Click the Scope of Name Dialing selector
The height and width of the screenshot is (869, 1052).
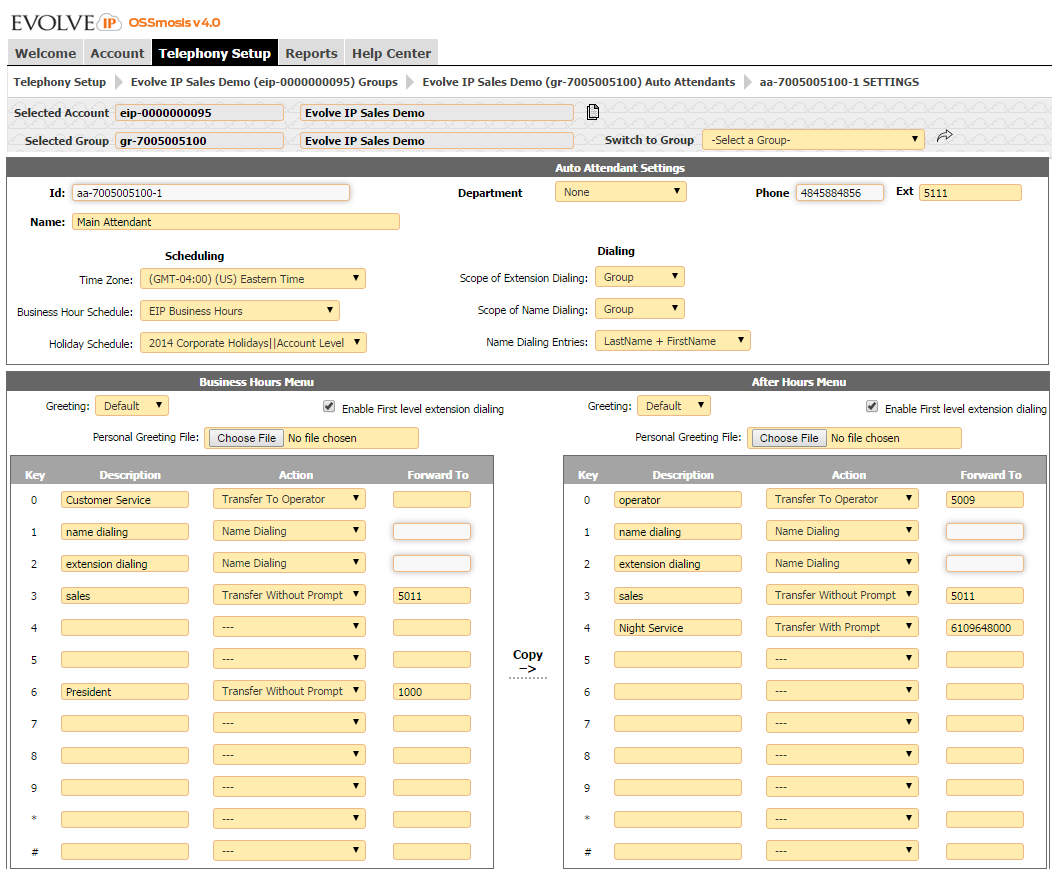tap(639, 308)
